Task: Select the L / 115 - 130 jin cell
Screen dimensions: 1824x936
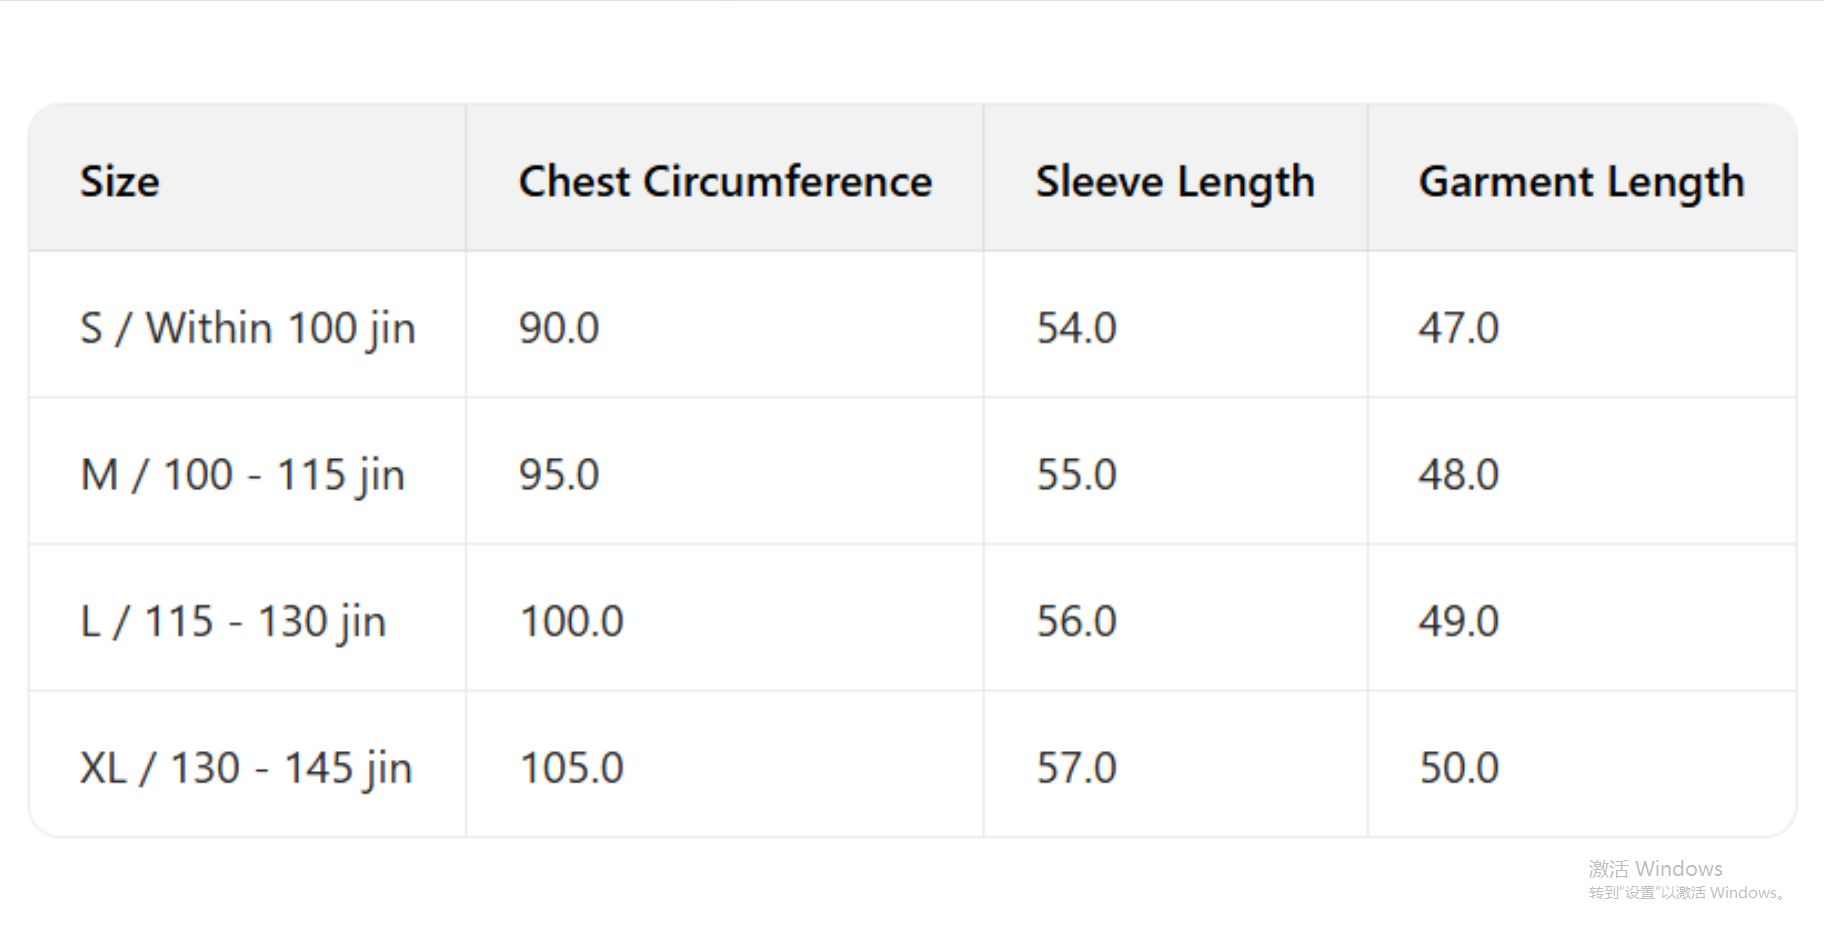Action: coord(233,621)
